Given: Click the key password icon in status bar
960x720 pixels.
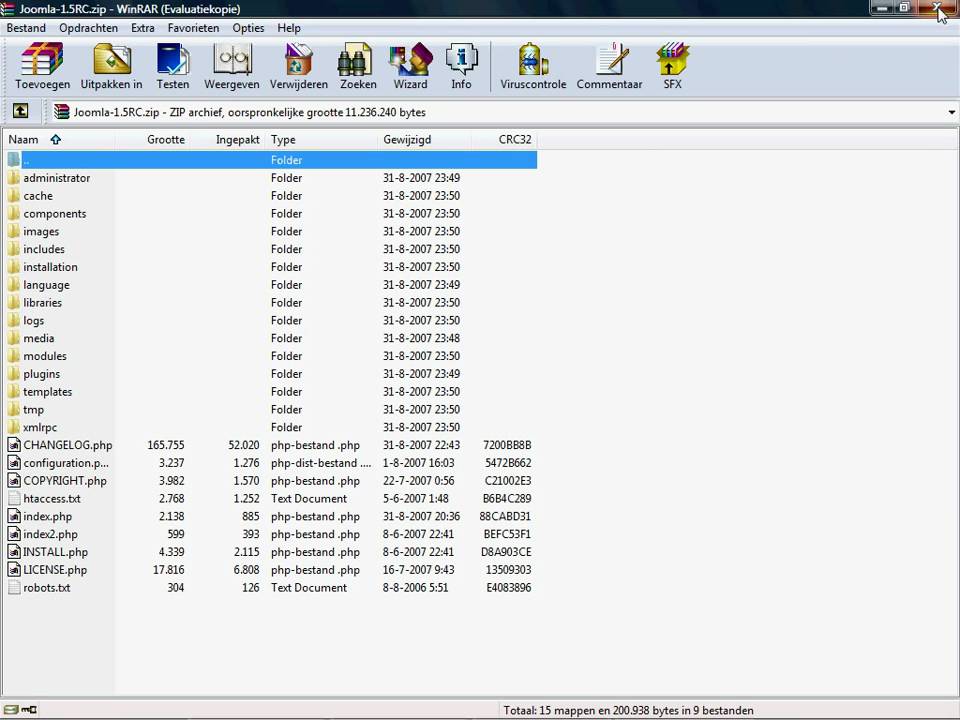Looking at the screenshot, I should point(29,710).
